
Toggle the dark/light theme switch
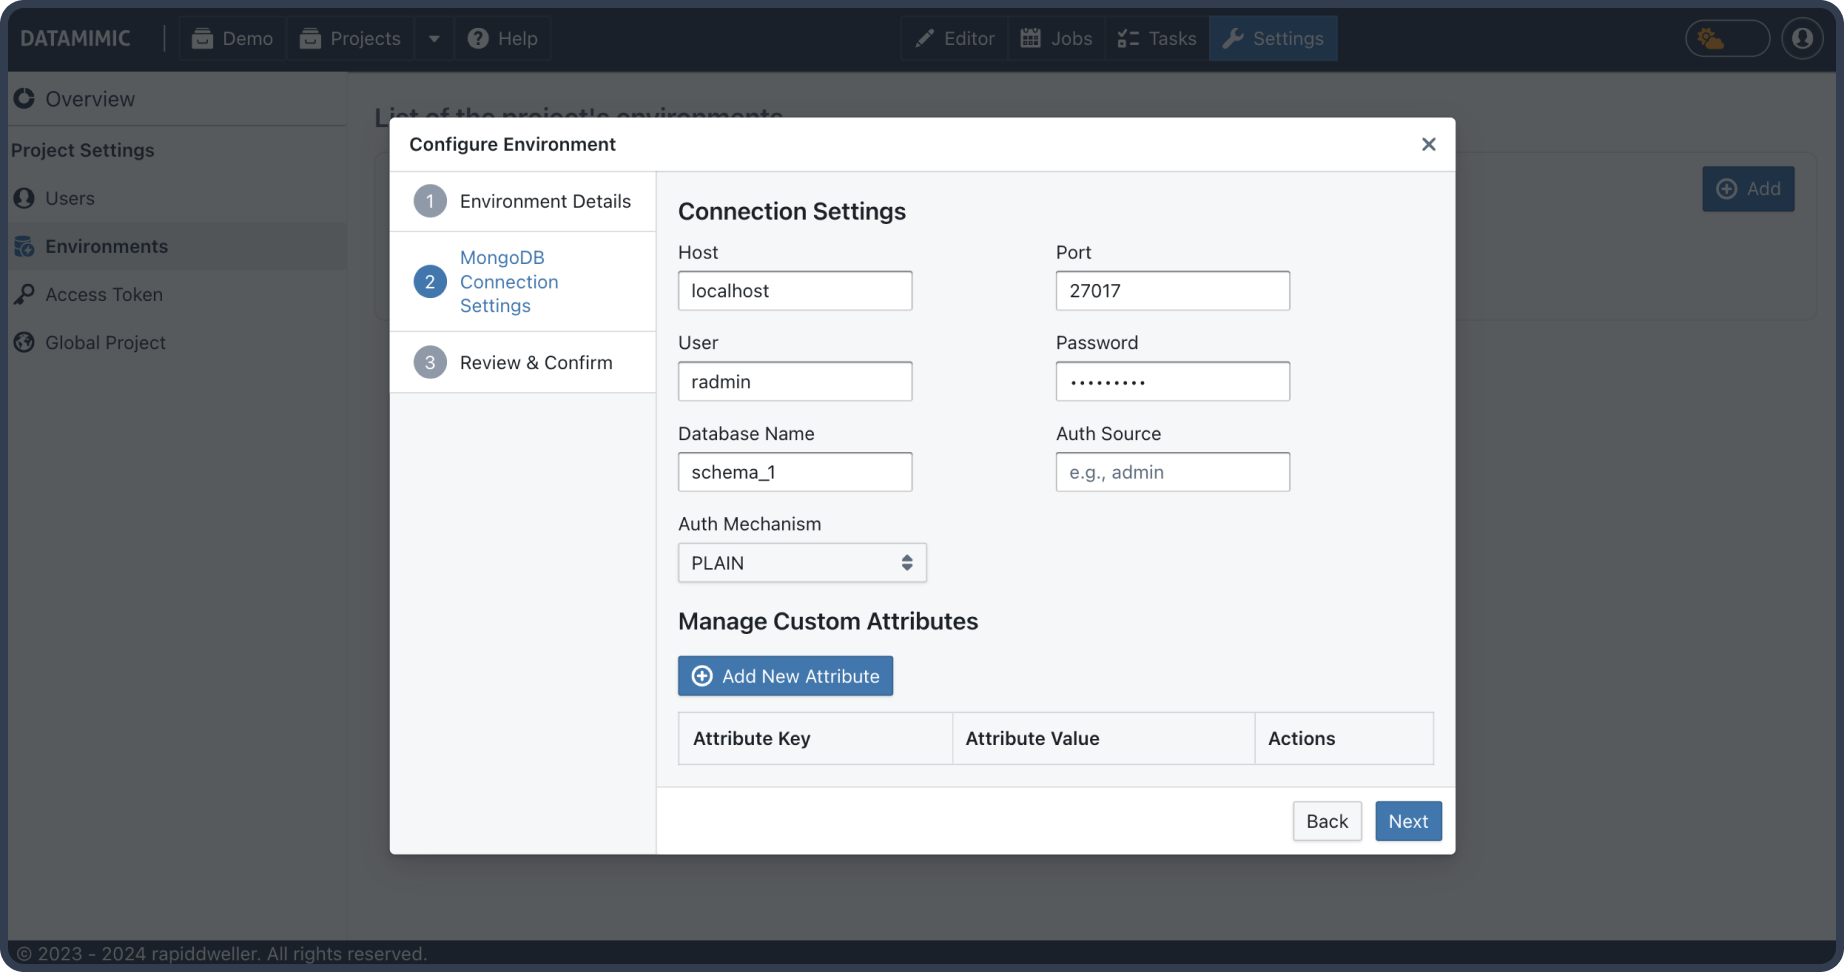(1727, 39)
